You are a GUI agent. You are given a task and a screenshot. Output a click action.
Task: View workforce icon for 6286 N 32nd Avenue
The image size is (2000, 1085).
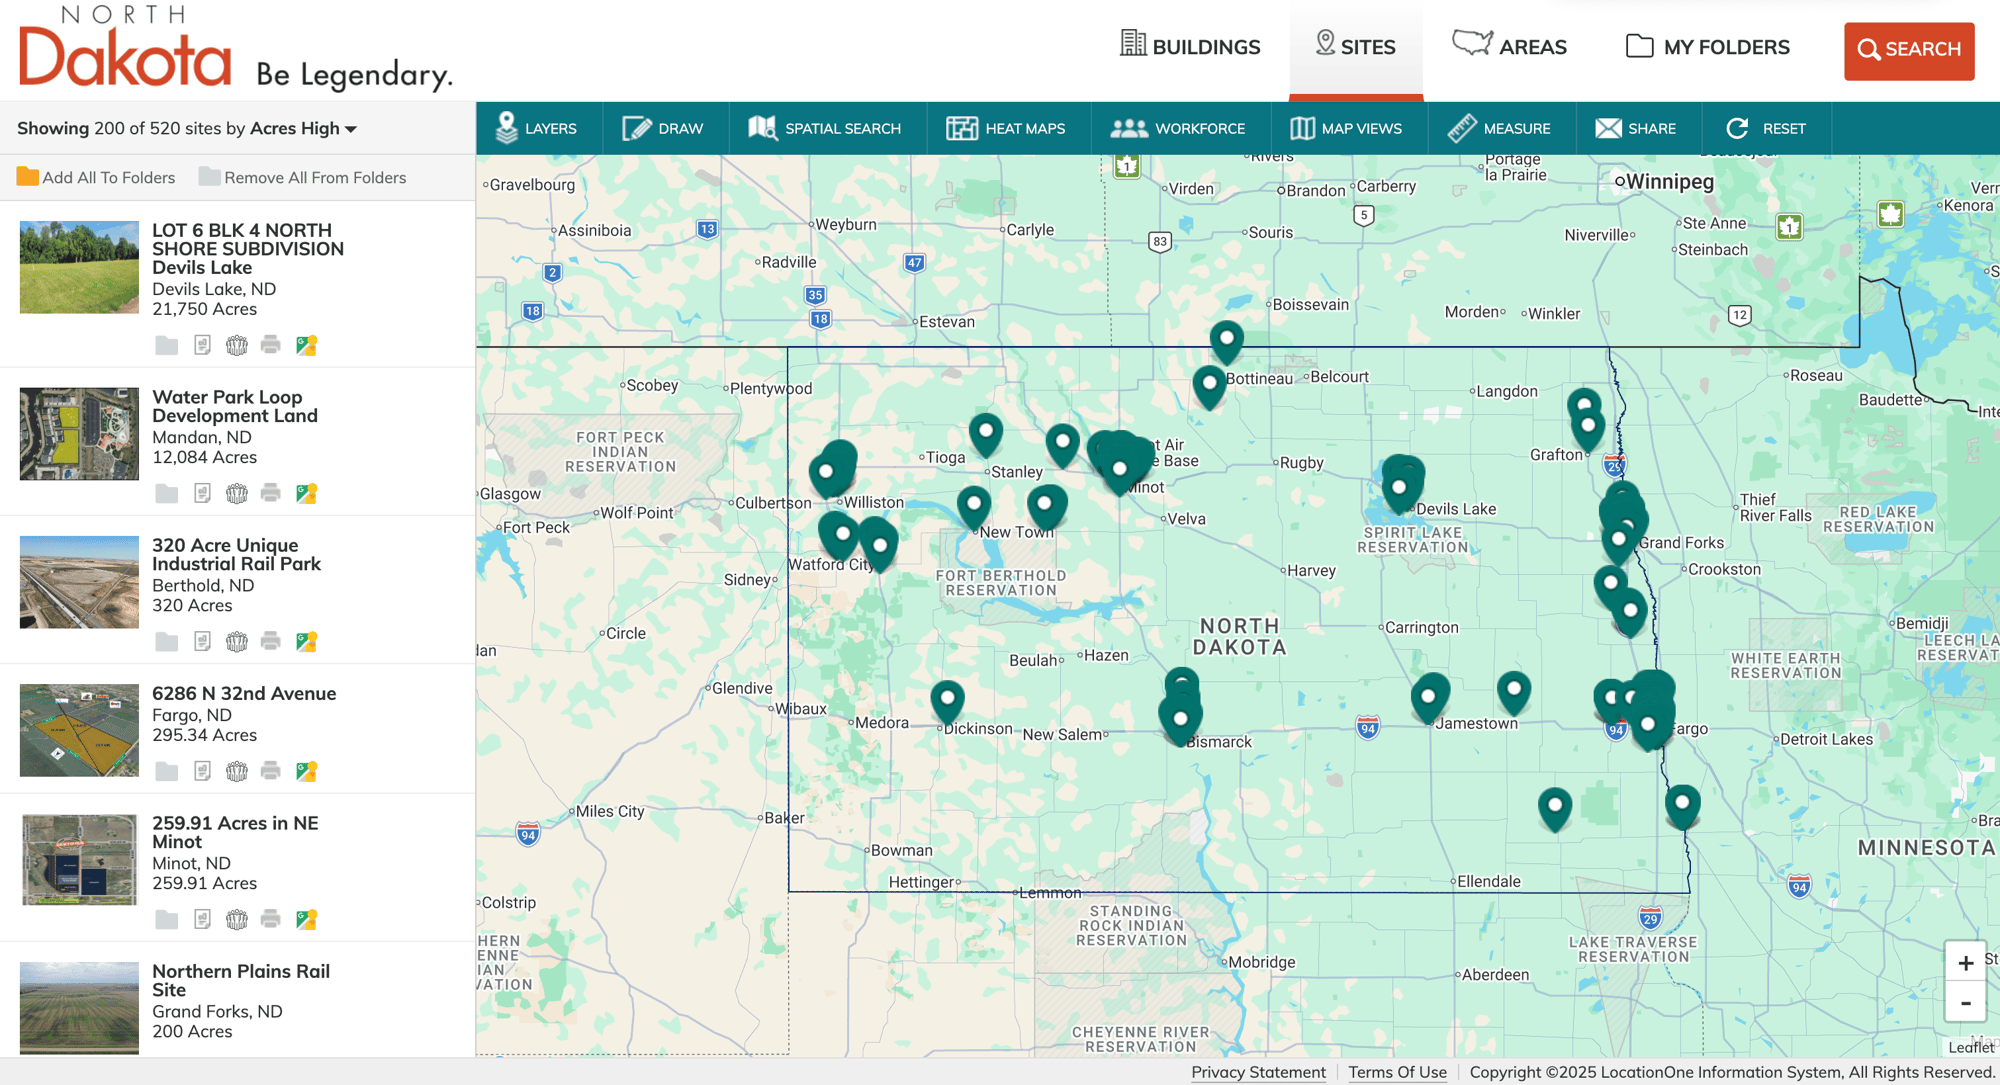(236, 771)
